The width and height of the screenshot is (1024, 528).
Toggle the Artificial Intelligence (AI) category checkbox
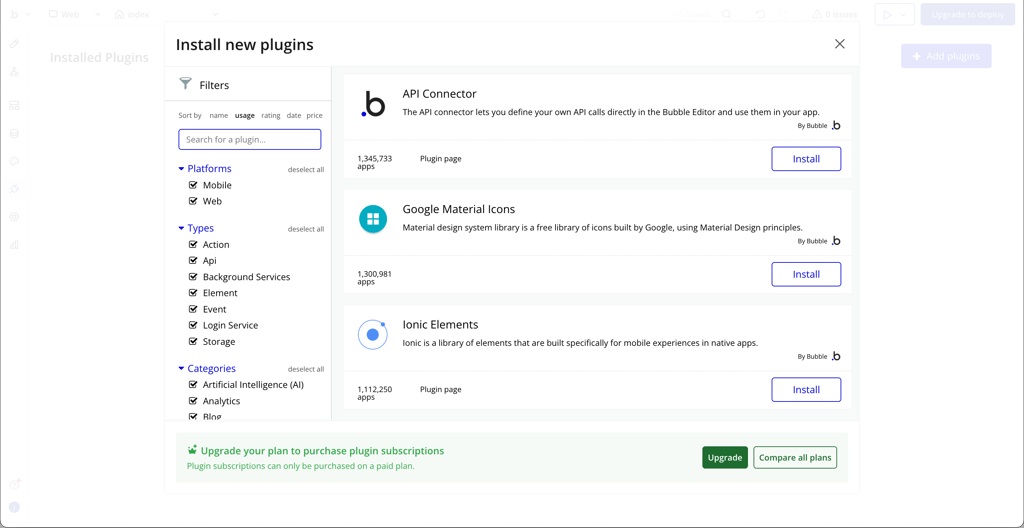pos(193,385)
